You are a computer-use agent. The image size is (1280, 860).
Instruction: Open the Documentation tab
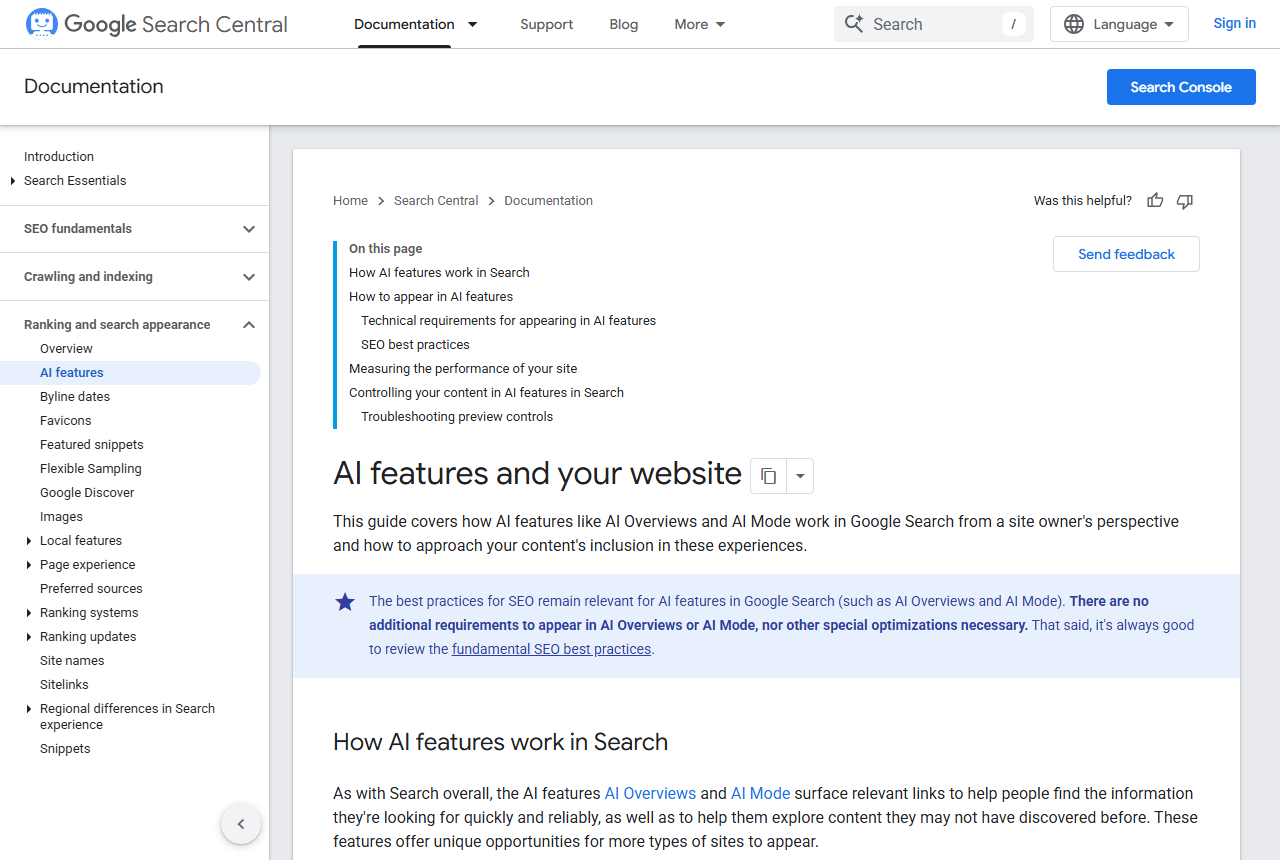point(404,24)
